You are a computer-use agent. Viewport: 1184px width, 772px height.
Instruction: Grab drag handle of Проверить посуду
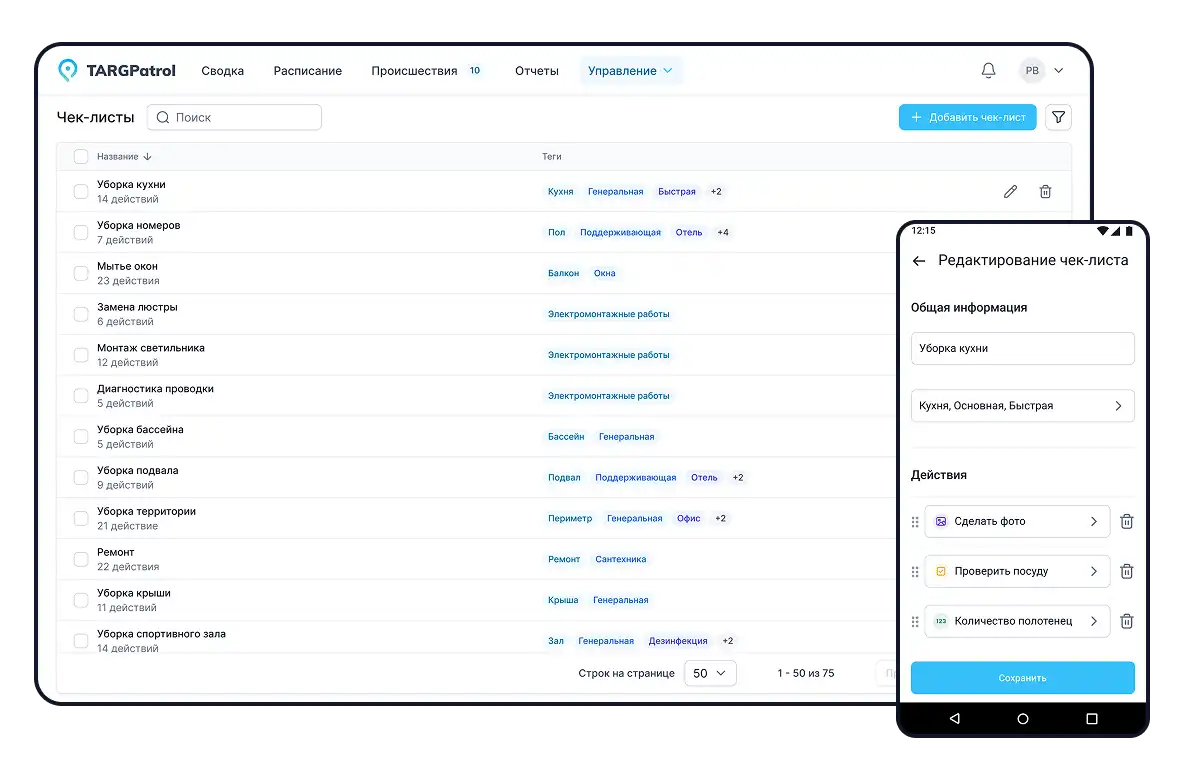(x=915, y=572)
